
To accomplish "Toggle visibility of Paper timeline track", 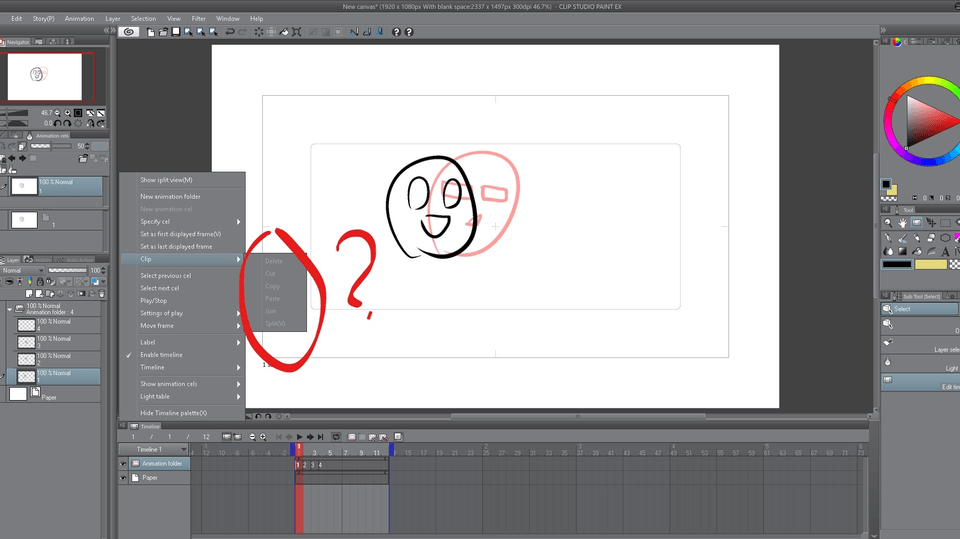I will 124,478.
